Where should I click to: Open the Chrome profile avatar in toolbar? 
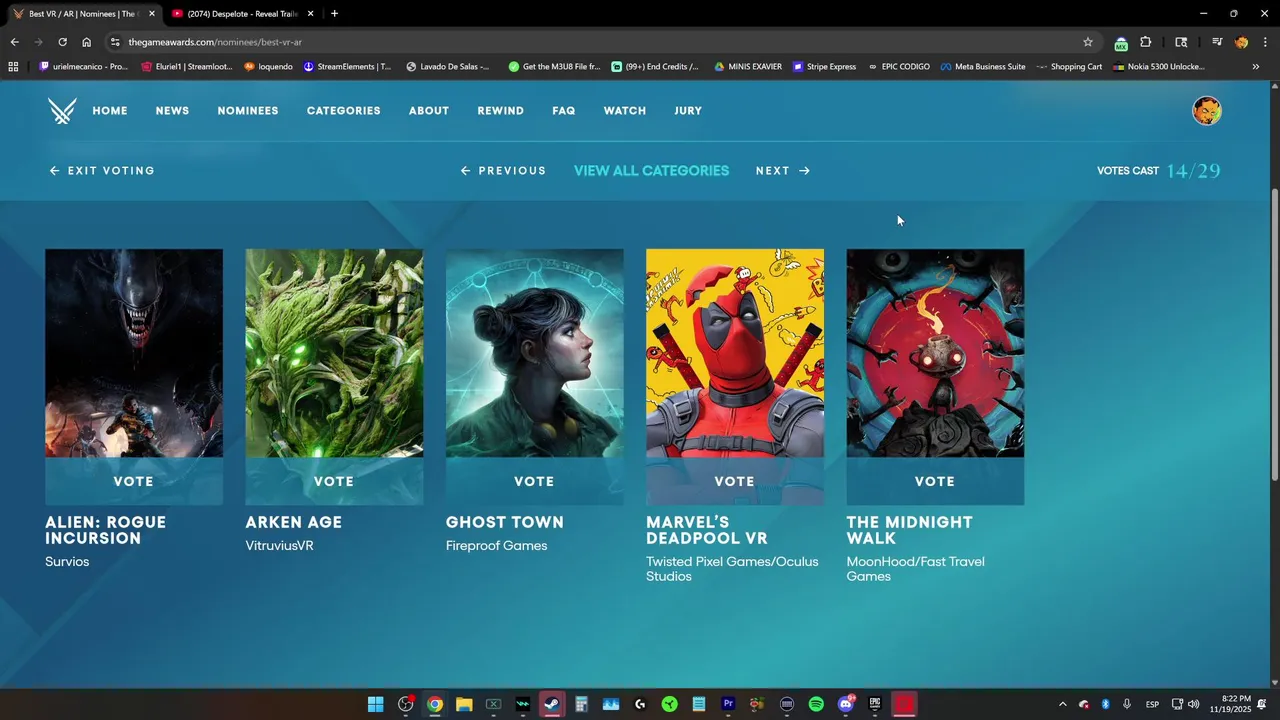(1241, 42)
